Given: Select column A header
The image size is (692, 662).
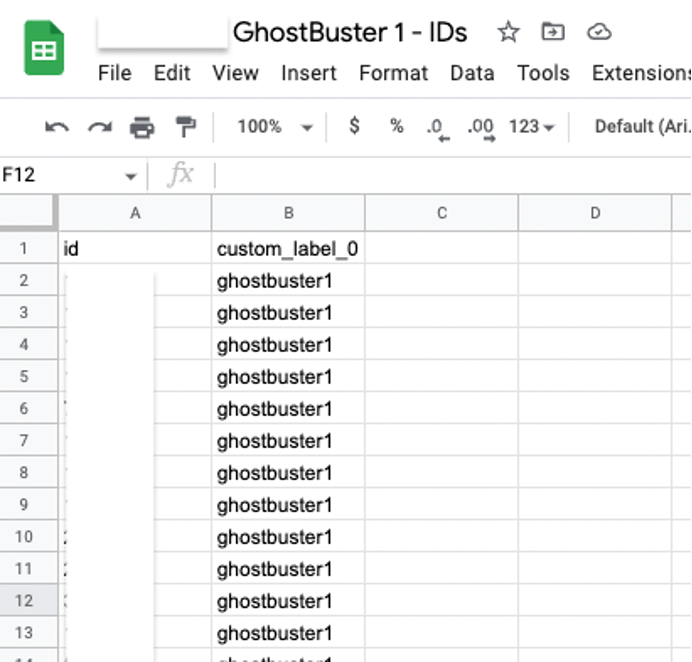Looking at the screenshot, I should [x=135, y=213].
